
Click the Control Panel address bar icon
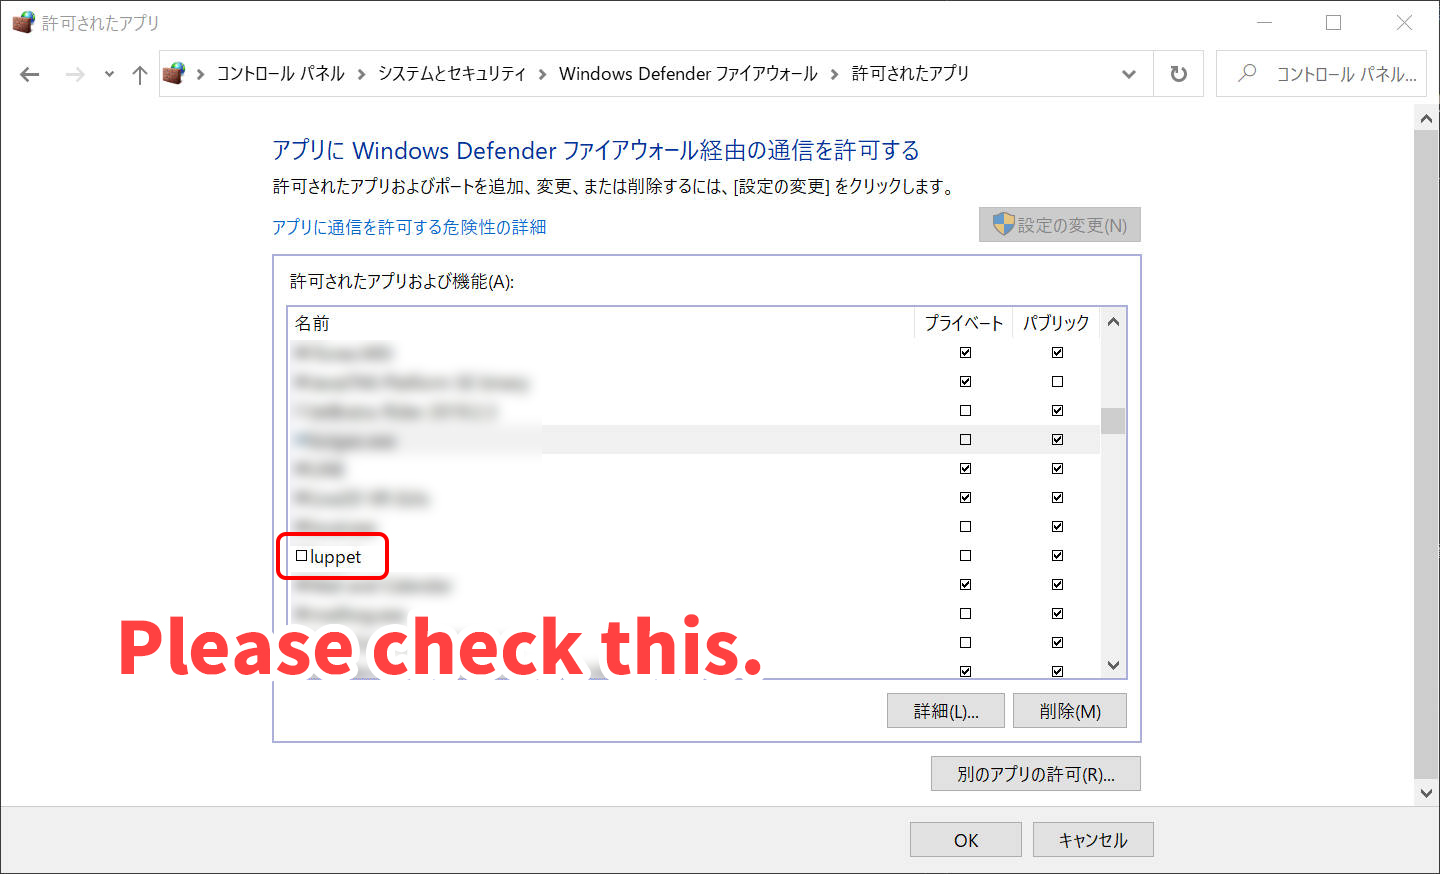click(174, 73)
